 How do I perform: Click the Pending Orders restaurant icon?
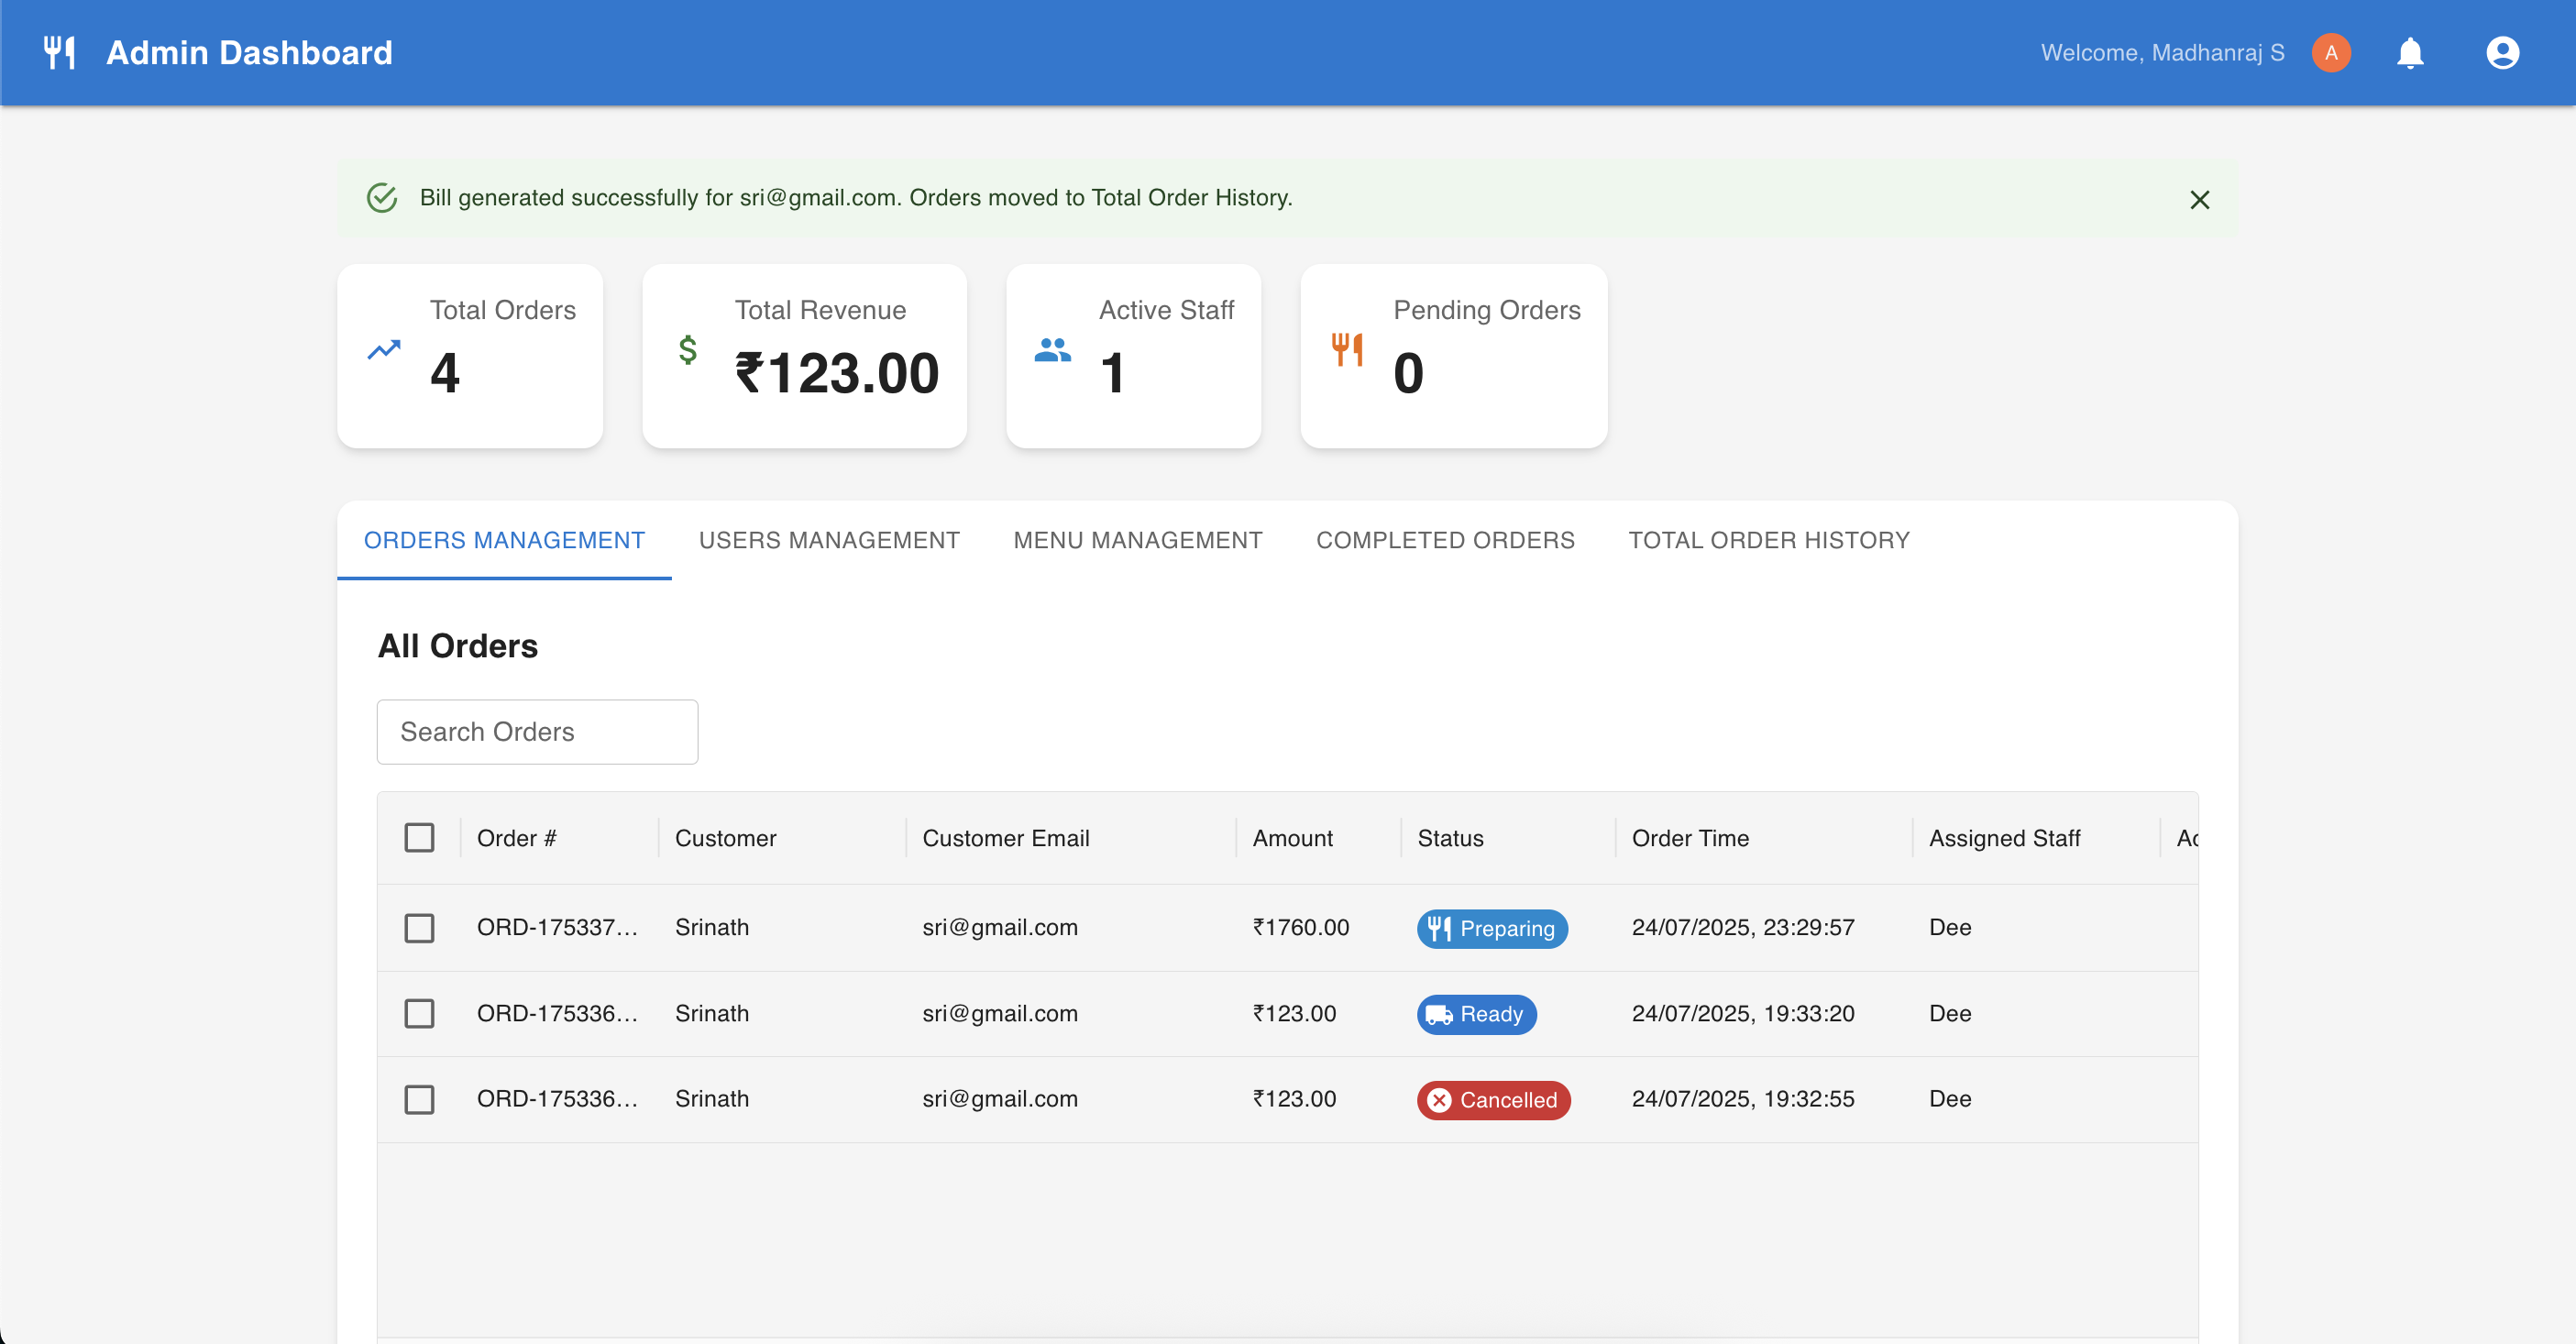[x=1347, y=349]
